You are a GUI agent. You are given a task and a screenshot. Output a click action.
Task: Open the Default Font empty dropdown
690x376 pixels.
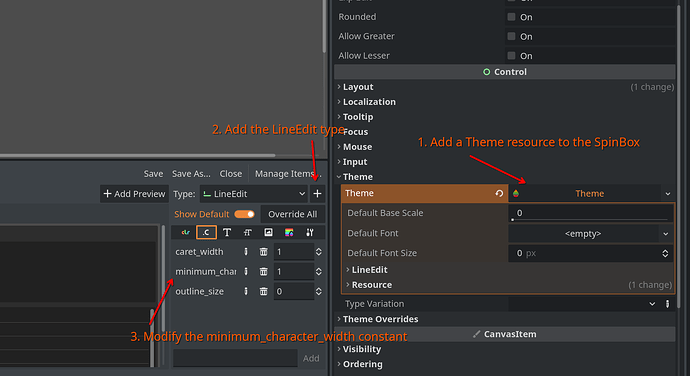click(x=591, y=233)
